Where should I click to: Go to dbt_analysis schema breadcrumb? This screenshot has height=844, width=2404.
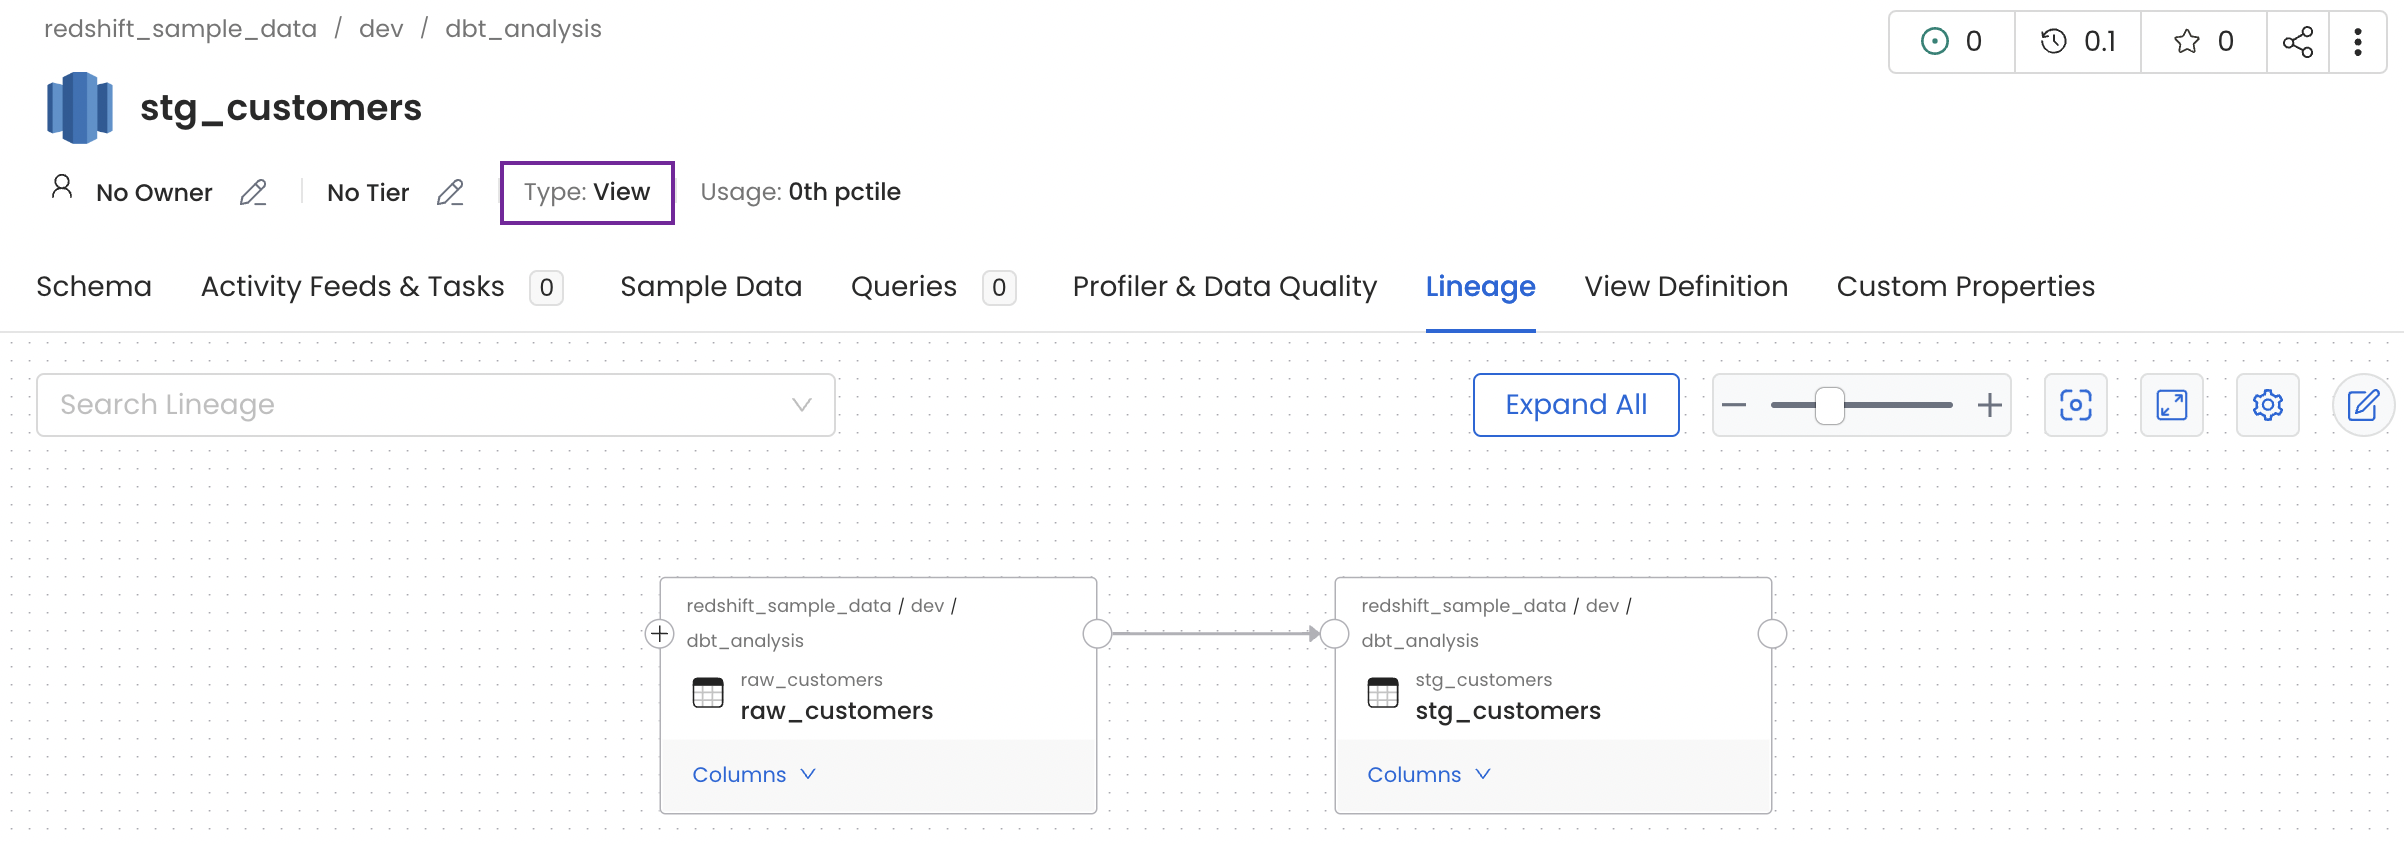click(x=523, y=29)
